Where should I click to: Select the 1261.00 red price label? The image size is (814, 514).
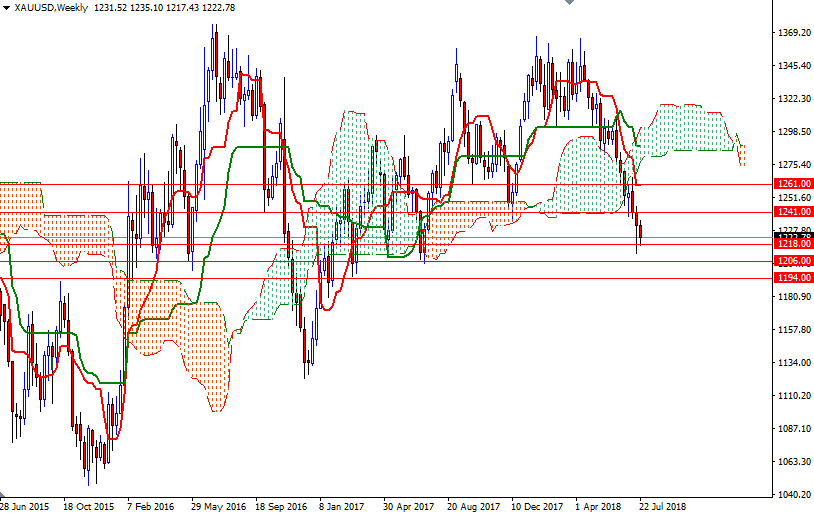pos(792,184)
